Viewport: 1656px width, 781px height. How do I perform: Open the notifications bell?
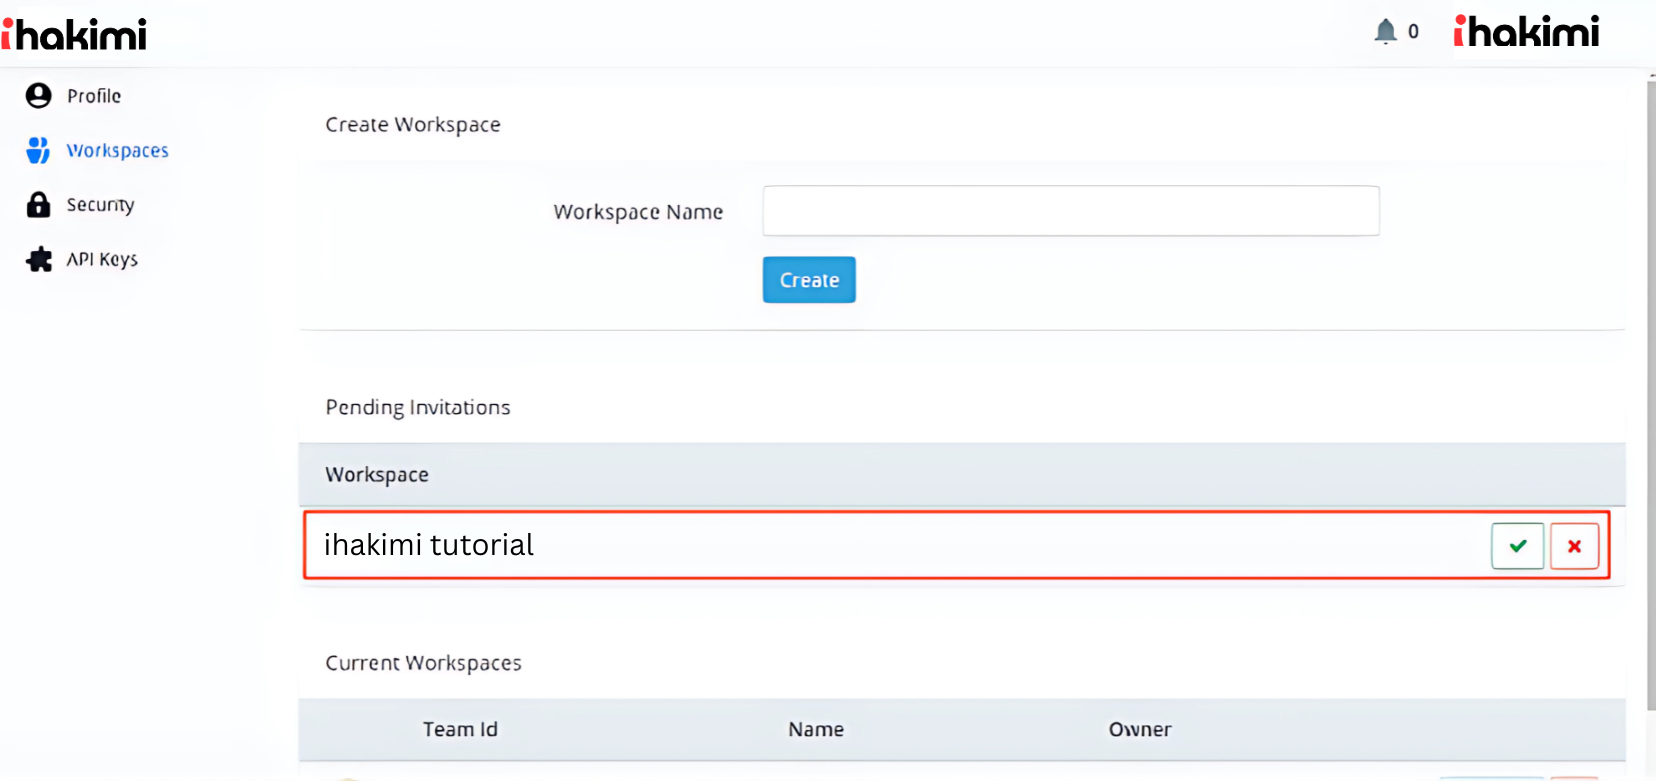point(1385,32)
